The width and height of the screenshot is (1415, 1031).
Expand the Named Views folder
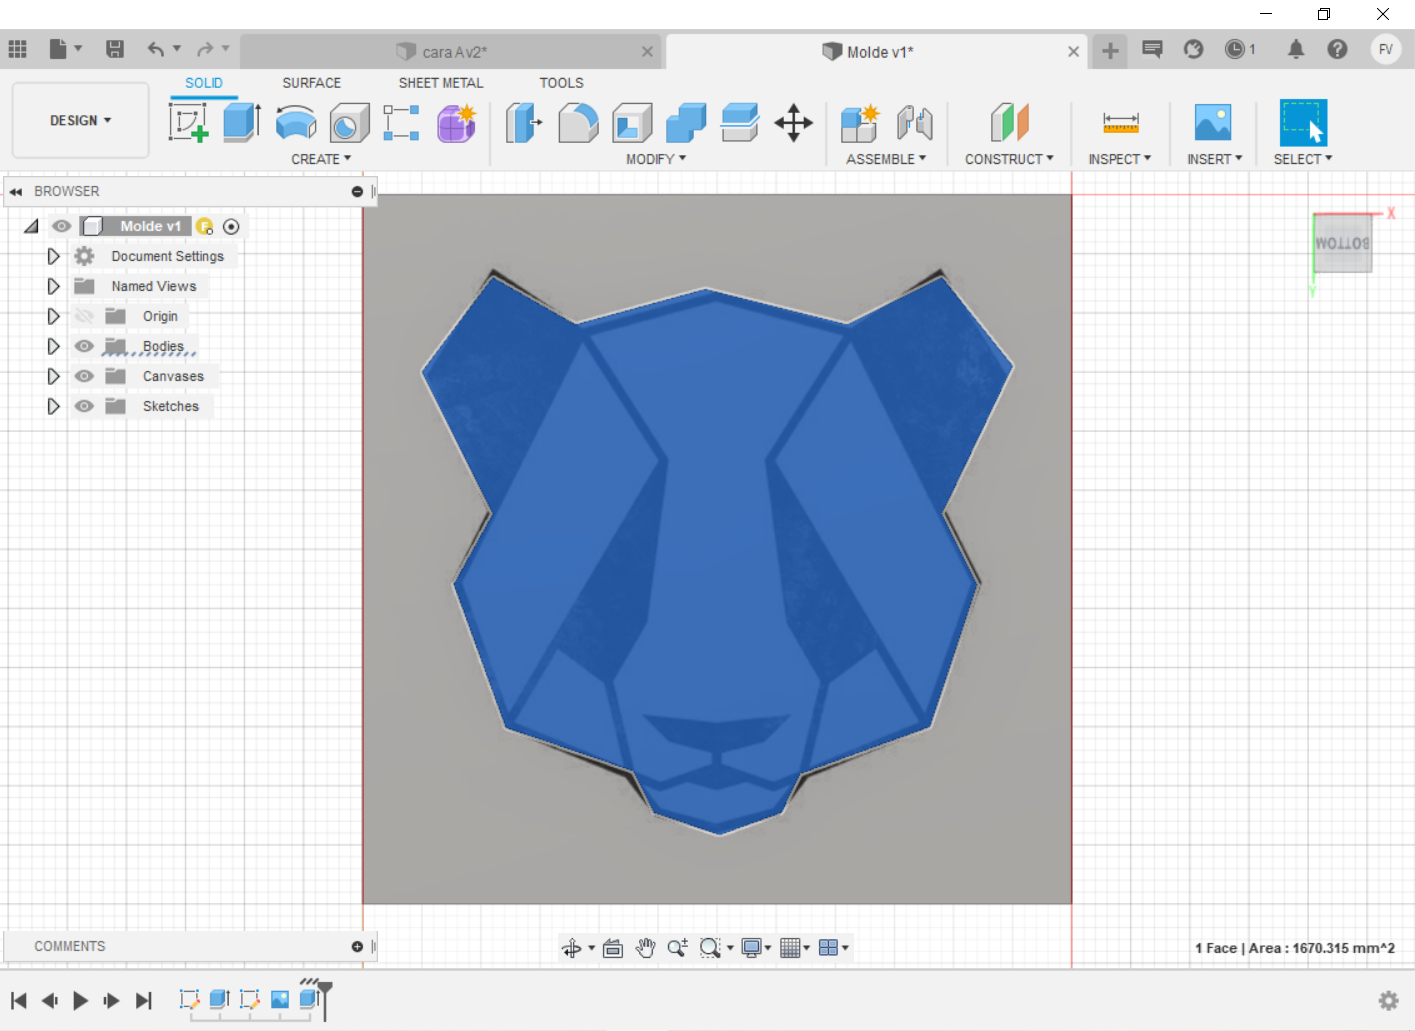coord(53,286)
